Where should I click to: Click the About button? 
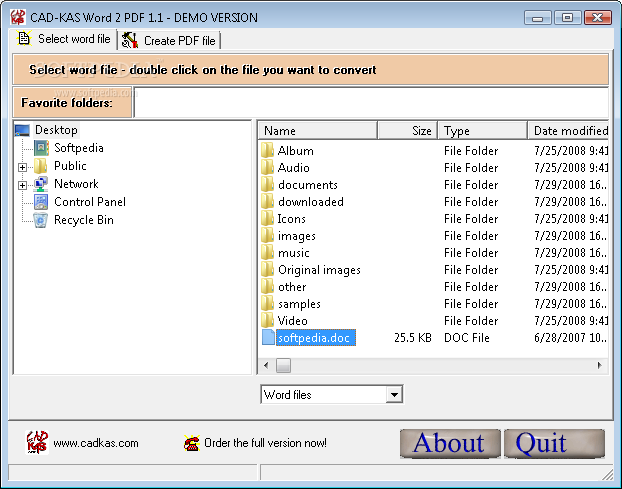(450, 443)
